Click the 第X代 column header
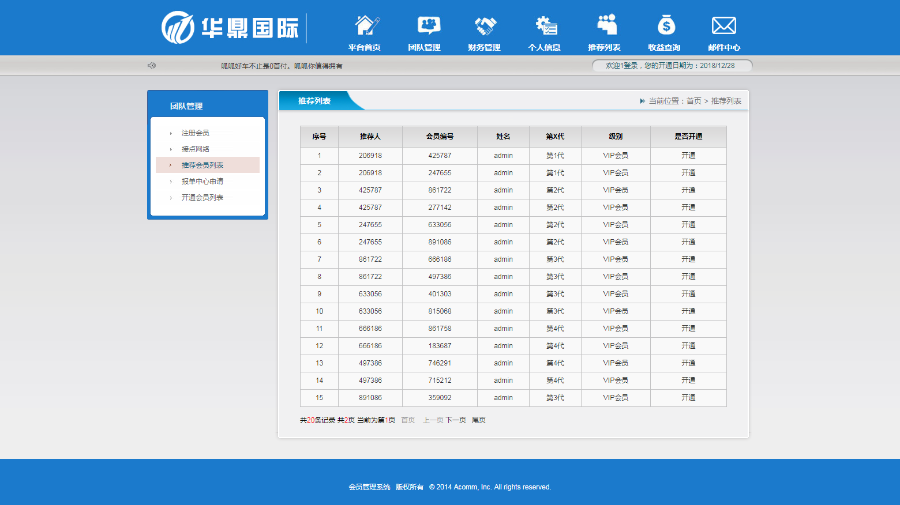This screenshot has width=900, height=505. tap(555, 137)
